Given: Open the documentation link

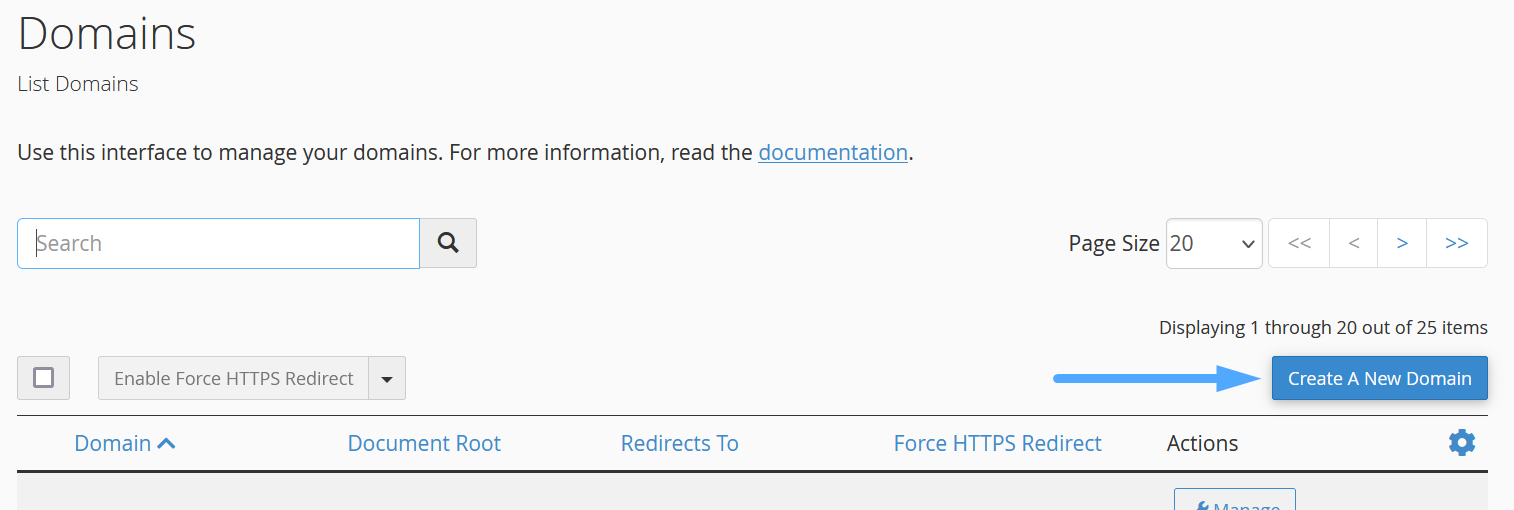Looking at the screenshot, I should (x=833, y=153).
